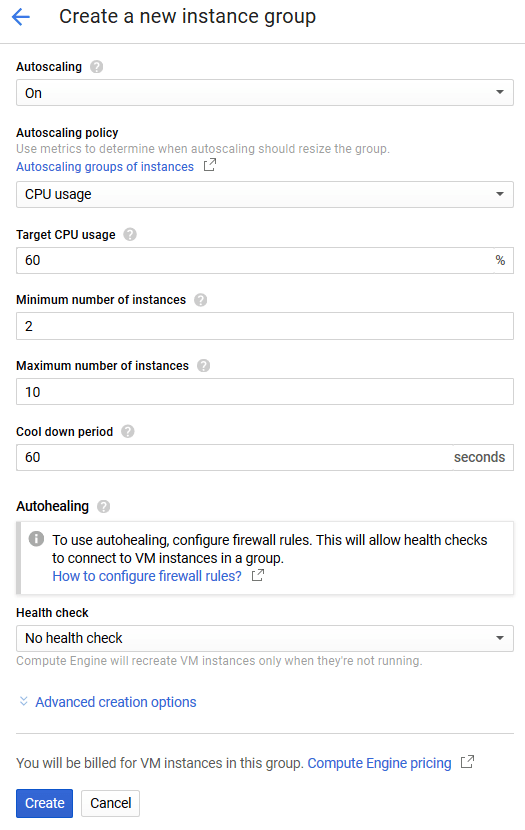
Task: Open the Autoscaling help question mark
Action: click(x=96, y=67)
